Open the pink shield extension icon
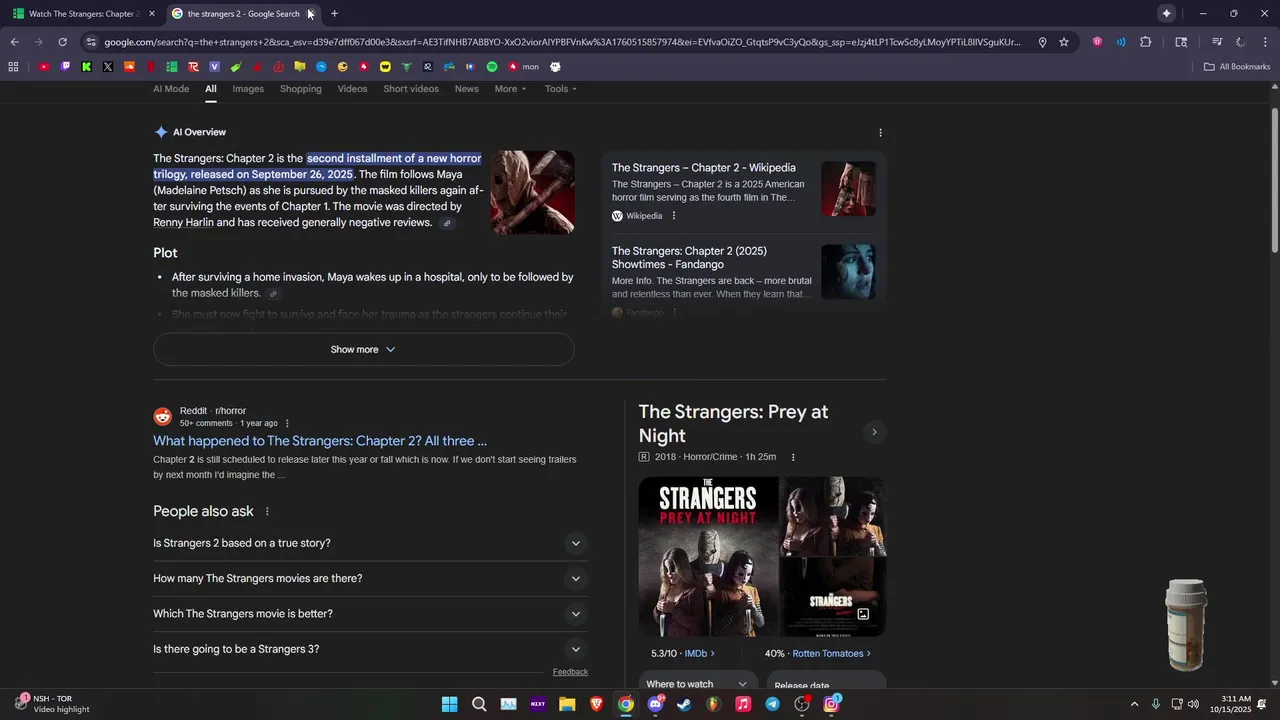 [1097, 42]
